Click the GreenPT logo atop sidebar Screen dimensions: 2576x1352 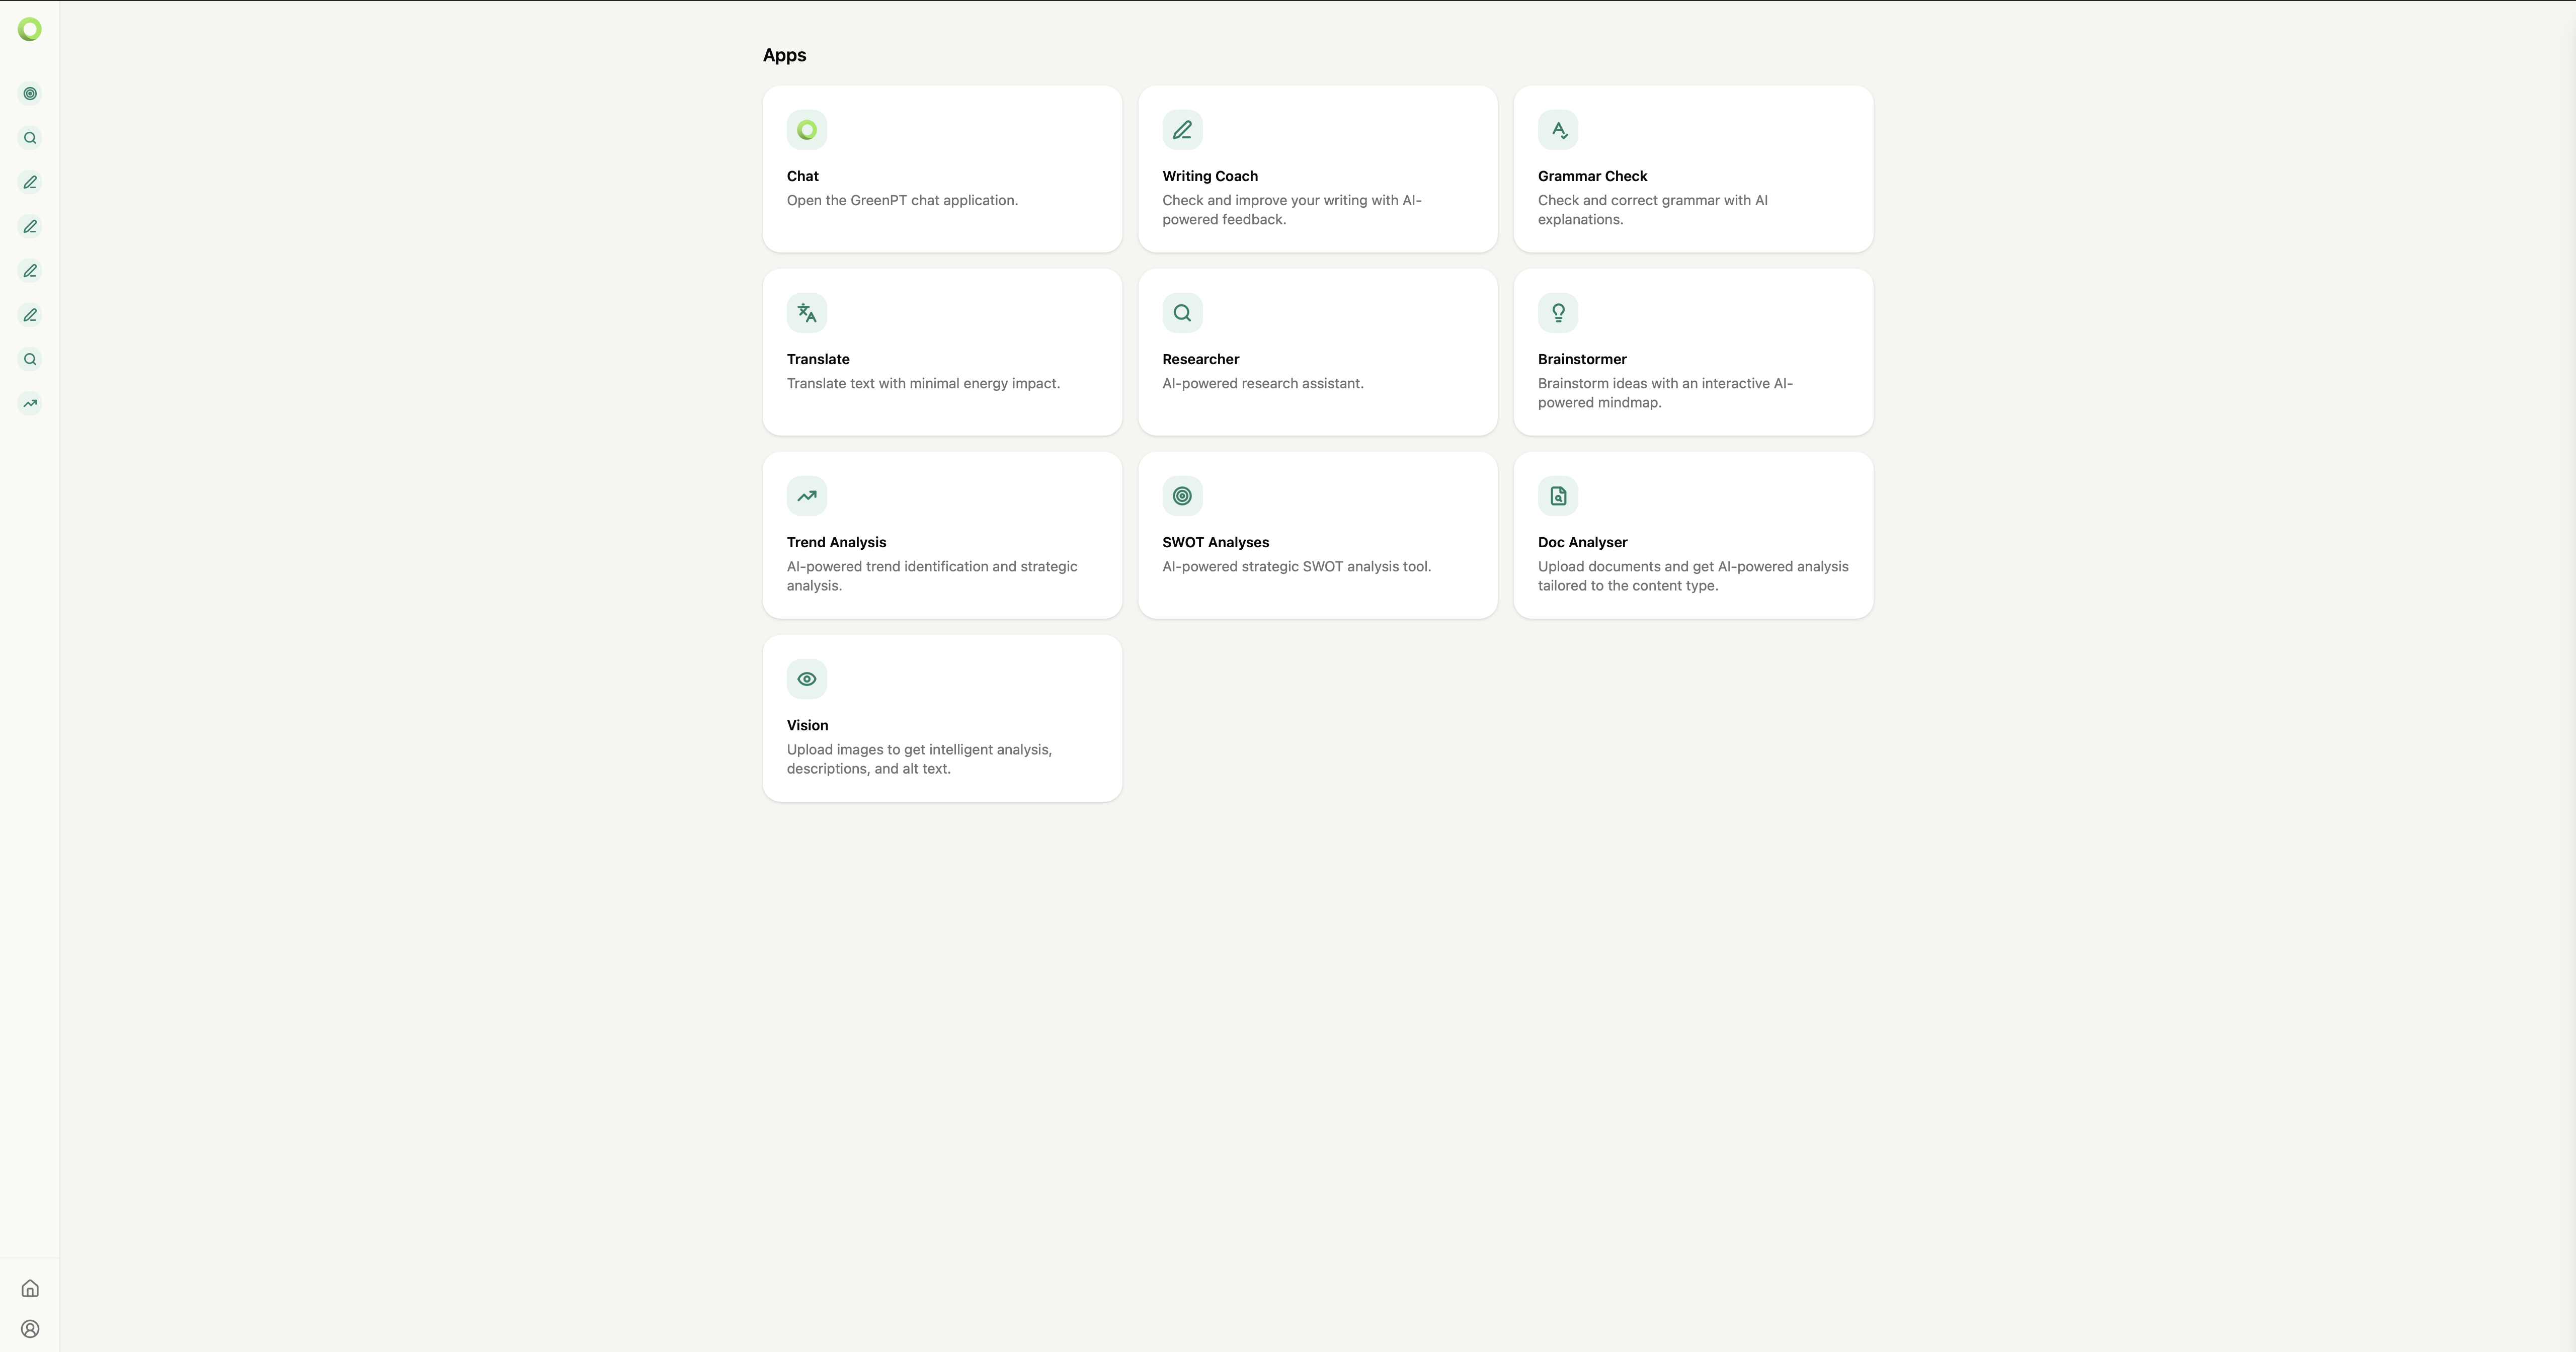click(x=30, y=30)
